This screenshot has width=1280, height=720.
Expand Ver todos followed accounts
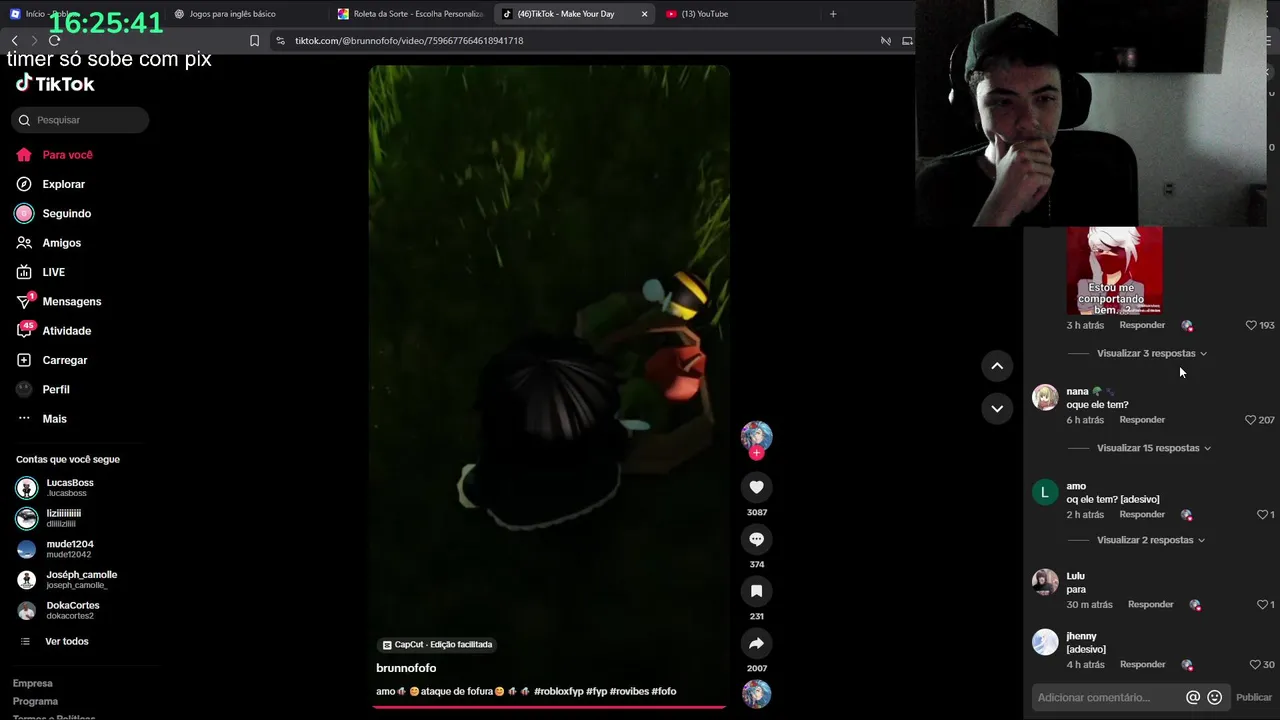[66, 641]
